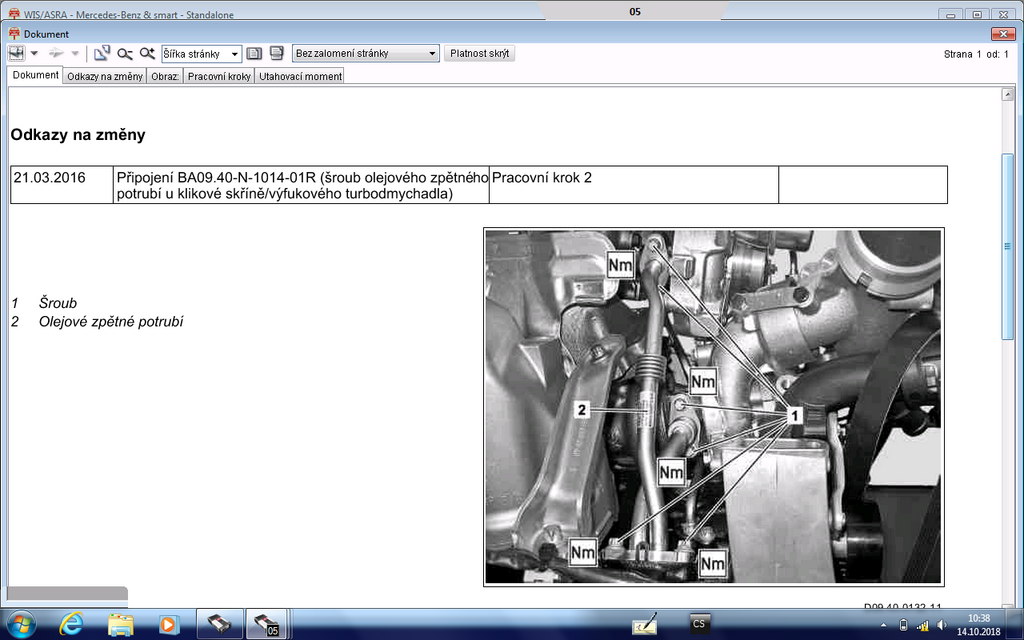This screenshot has width=1024, height=640.
Task: Click the top Nm label next to upper pipe bolt
Action: 620,265
